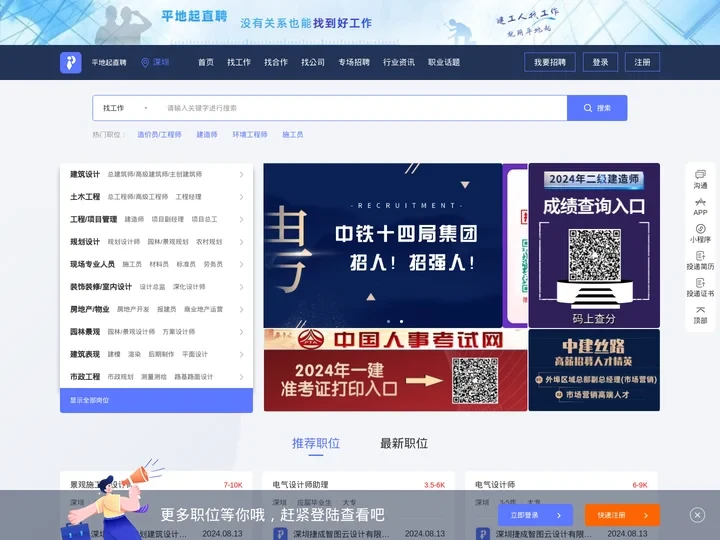Open the 小程序 mini-program icon
The height and width of the screenshot is (540, 720).
point(700,229)
